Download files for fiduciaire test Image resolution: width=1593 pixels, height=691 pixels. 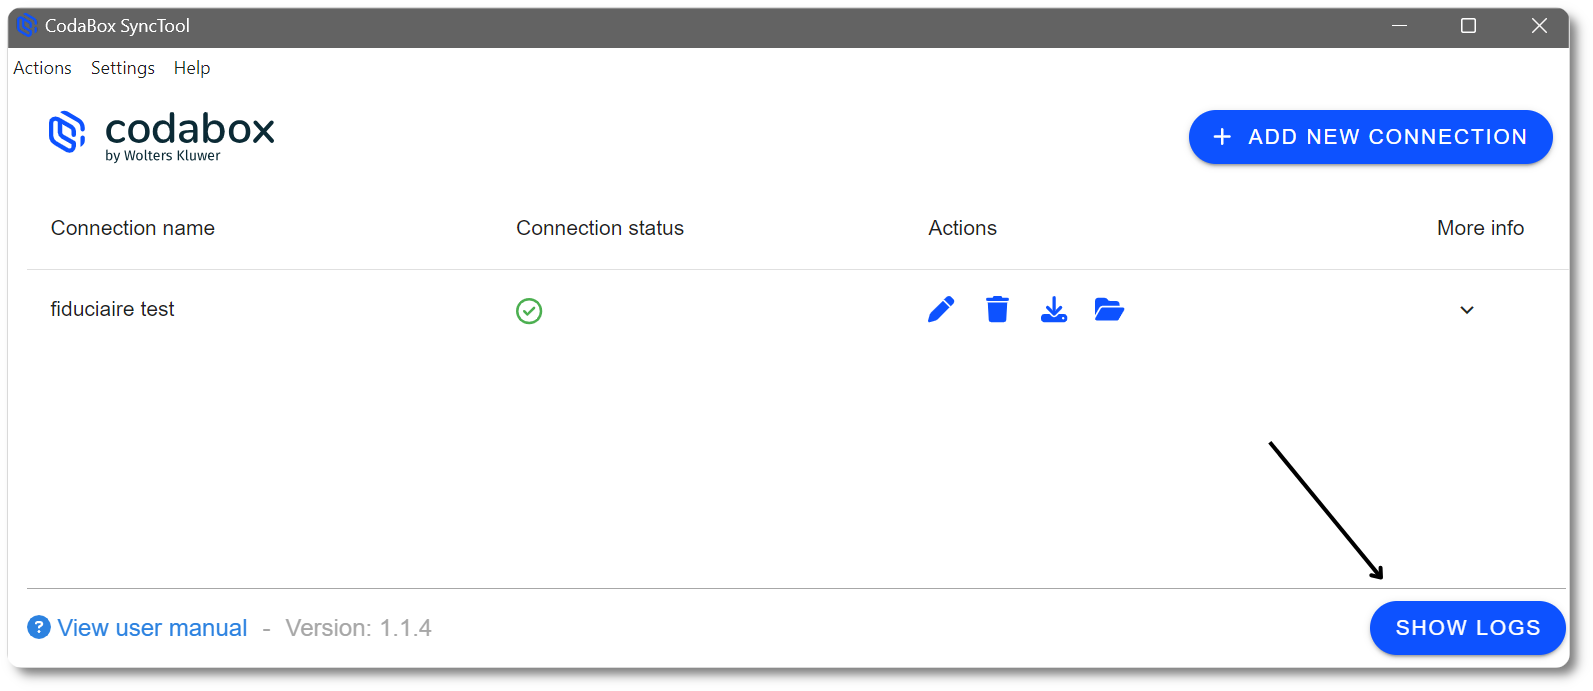[1054, 310]
